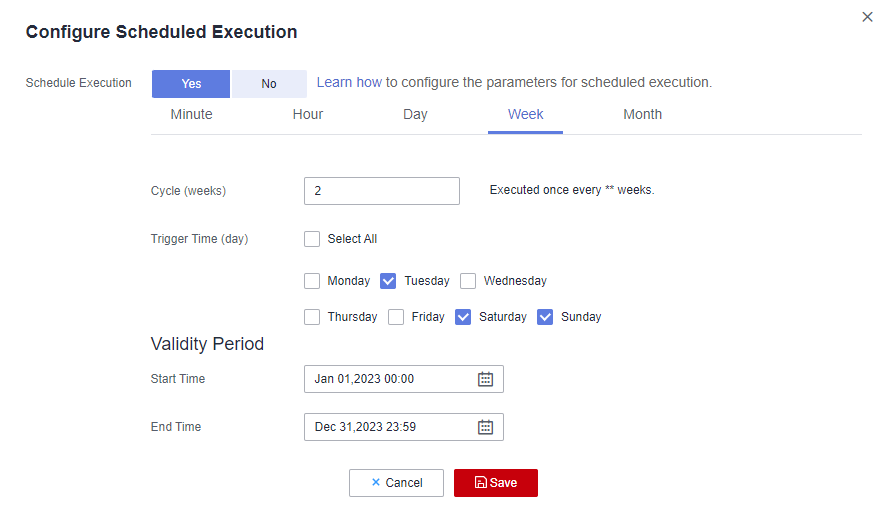Screen dimensions: 881x525
Task: Enable the Monday checkbox
Action: [x=312, y=281]
